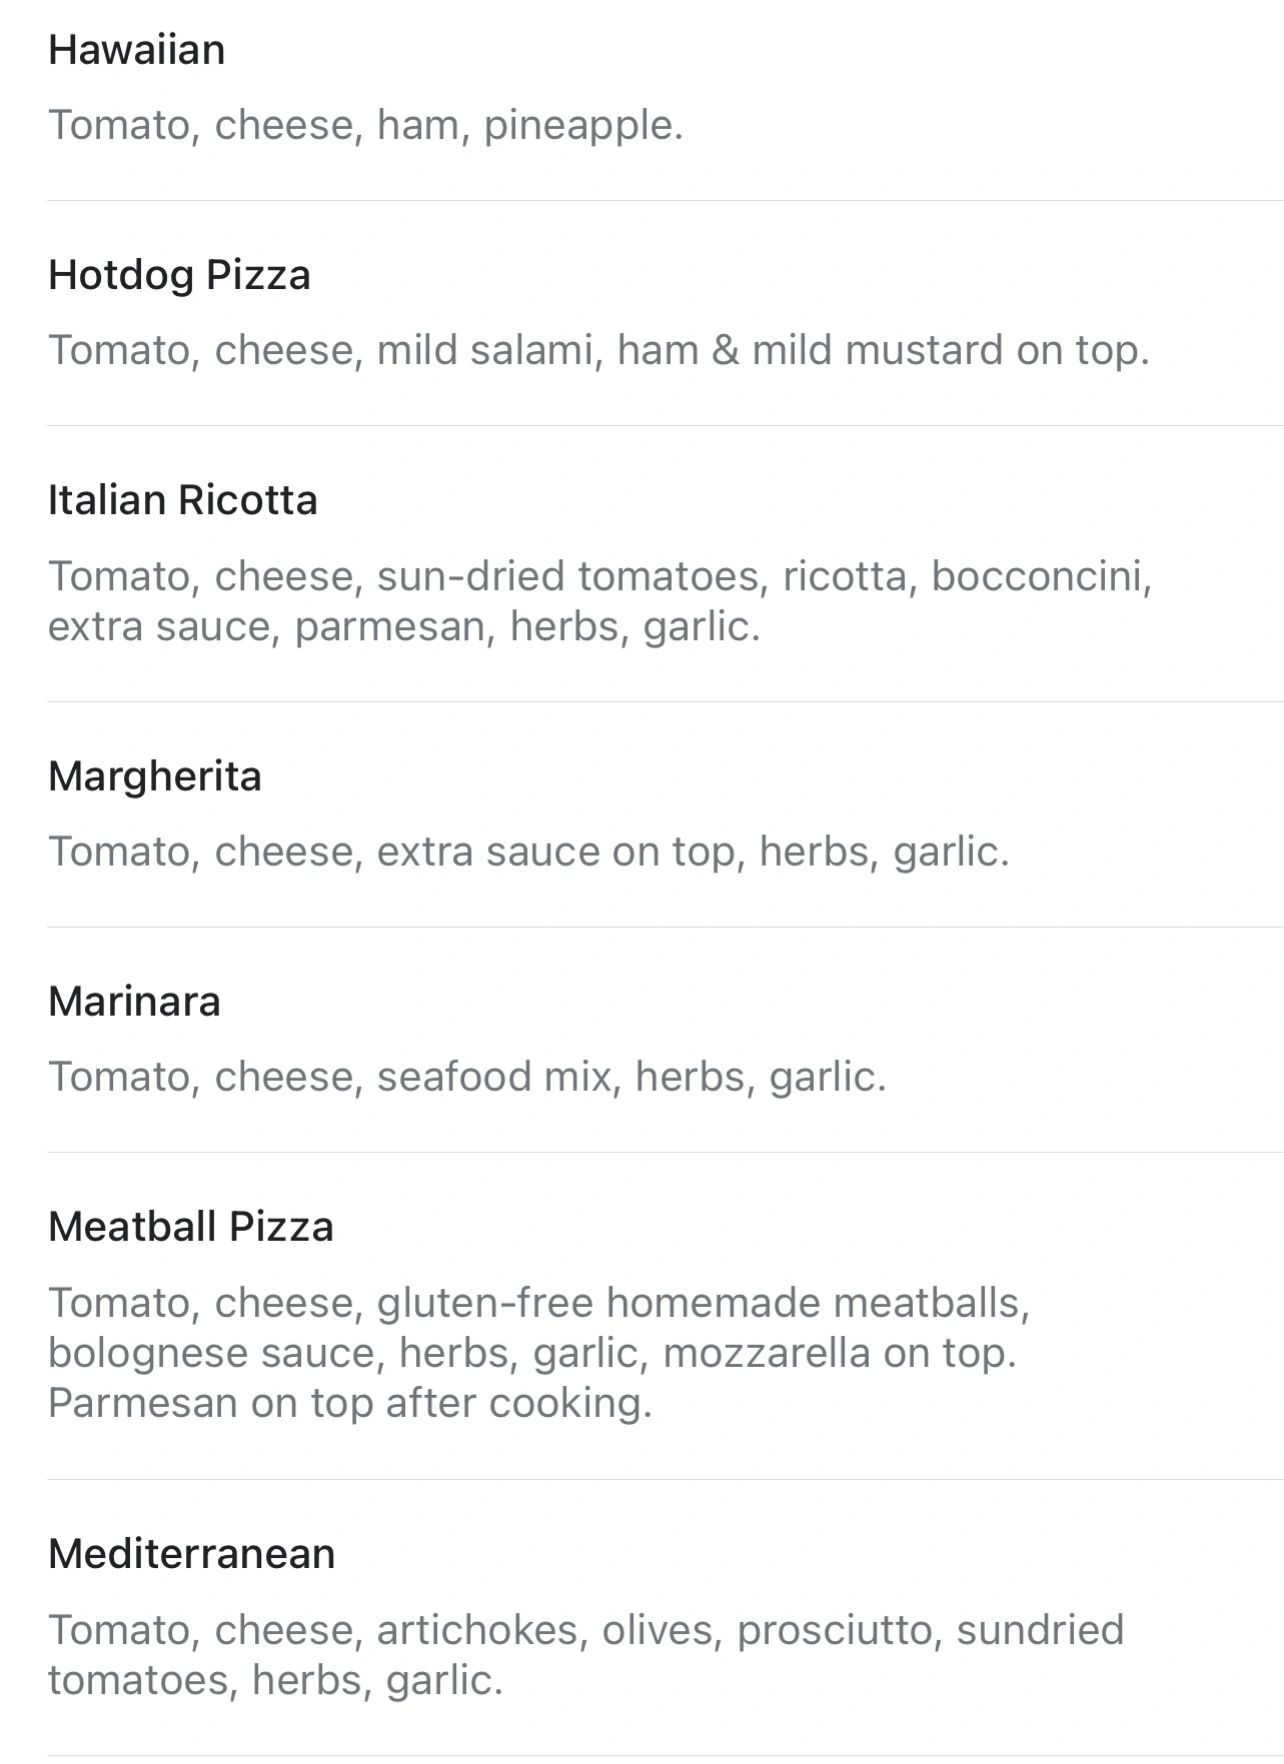Click the tomatoes, herbs, garlic last line
1284x1764 pixels.
pyautogui.click(x=275, y=1680)
